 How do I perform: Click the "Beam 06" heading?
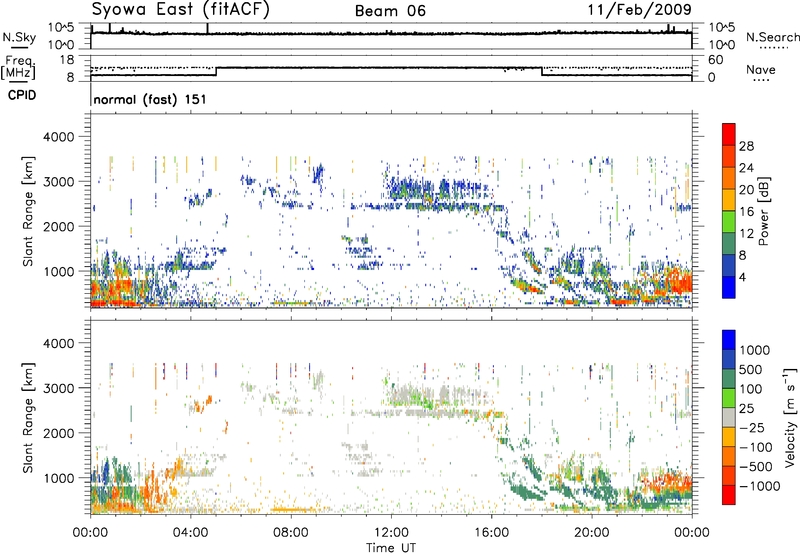coord(390,11)
